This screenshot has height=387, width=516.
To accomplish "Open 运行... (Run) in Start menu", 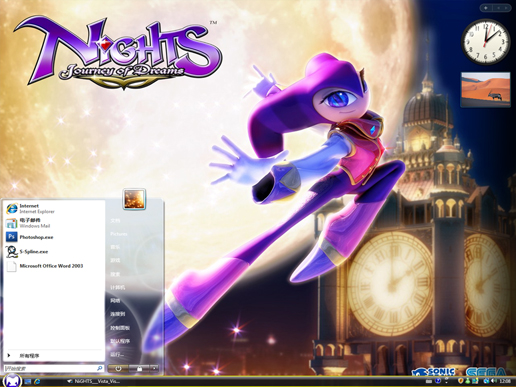I will (117, 354).
